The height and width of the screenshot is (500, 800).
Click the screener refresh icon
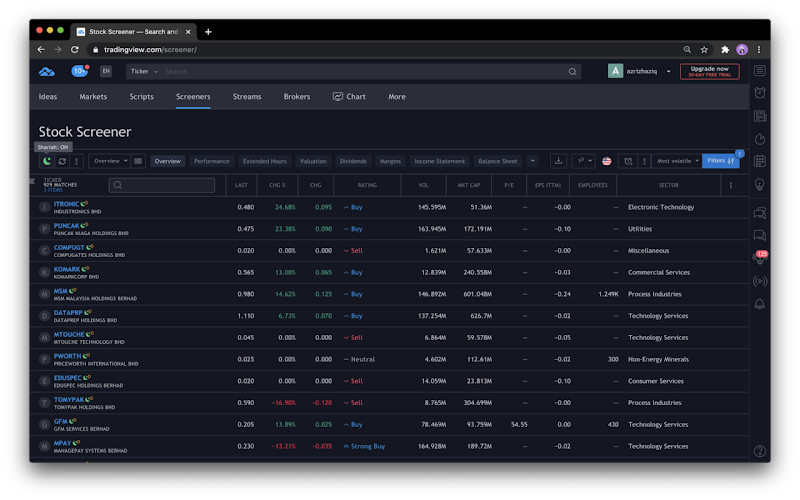pos(62,161)
